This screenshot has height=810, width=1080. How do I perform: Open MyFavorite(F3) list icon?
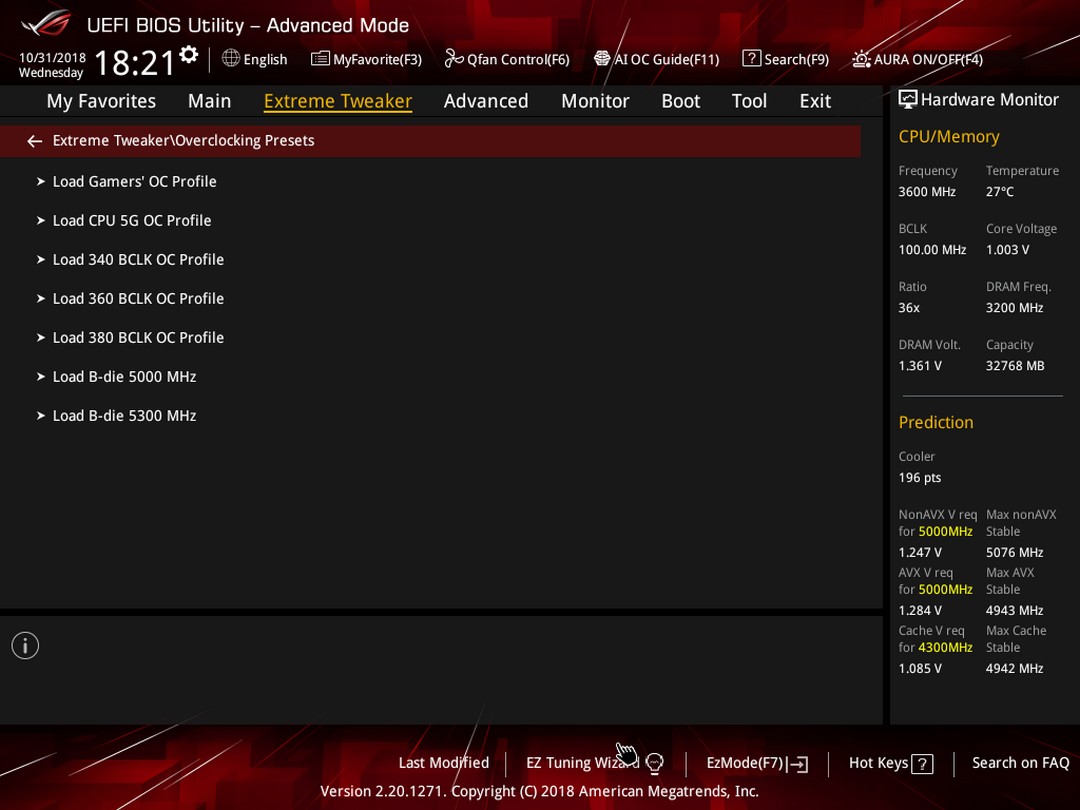point(320,59)
